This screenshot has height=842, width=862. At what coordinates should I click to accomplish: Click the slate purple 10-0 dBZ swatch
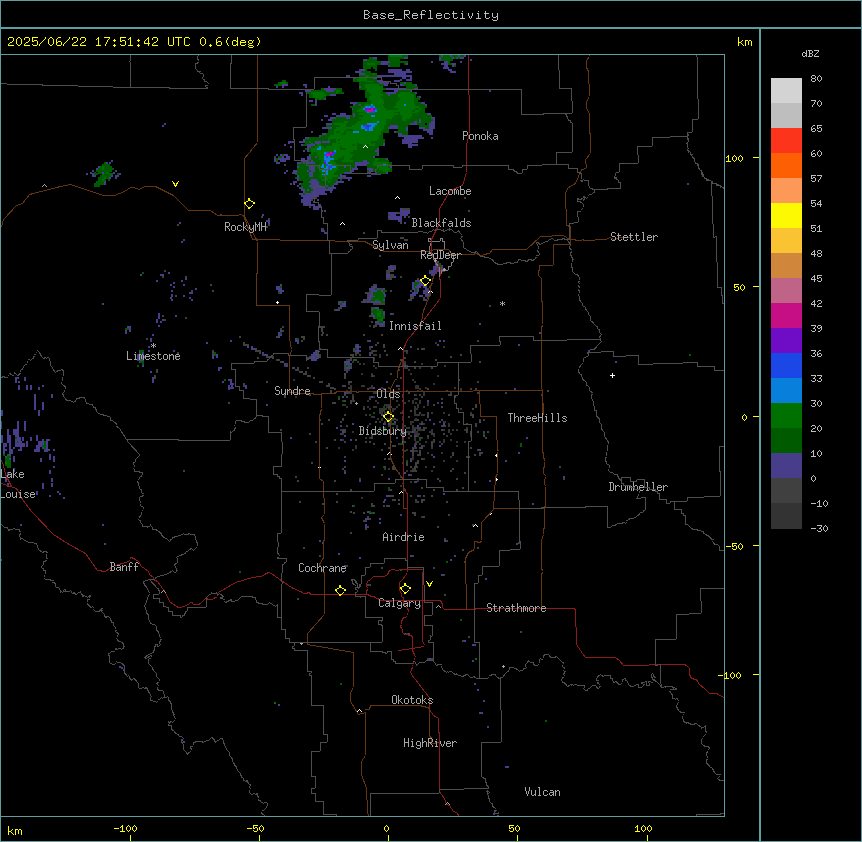786,466
